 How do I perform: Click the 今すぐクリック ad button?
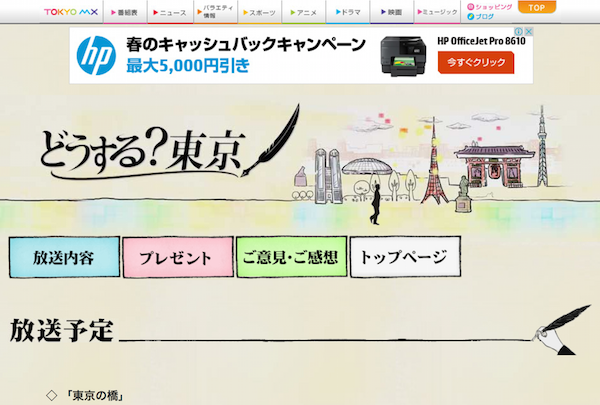tap(476, 62)
